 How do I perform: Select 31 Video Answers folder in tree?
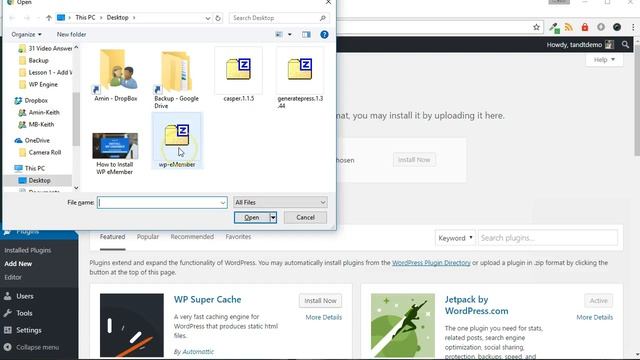(x=45, y=48)
